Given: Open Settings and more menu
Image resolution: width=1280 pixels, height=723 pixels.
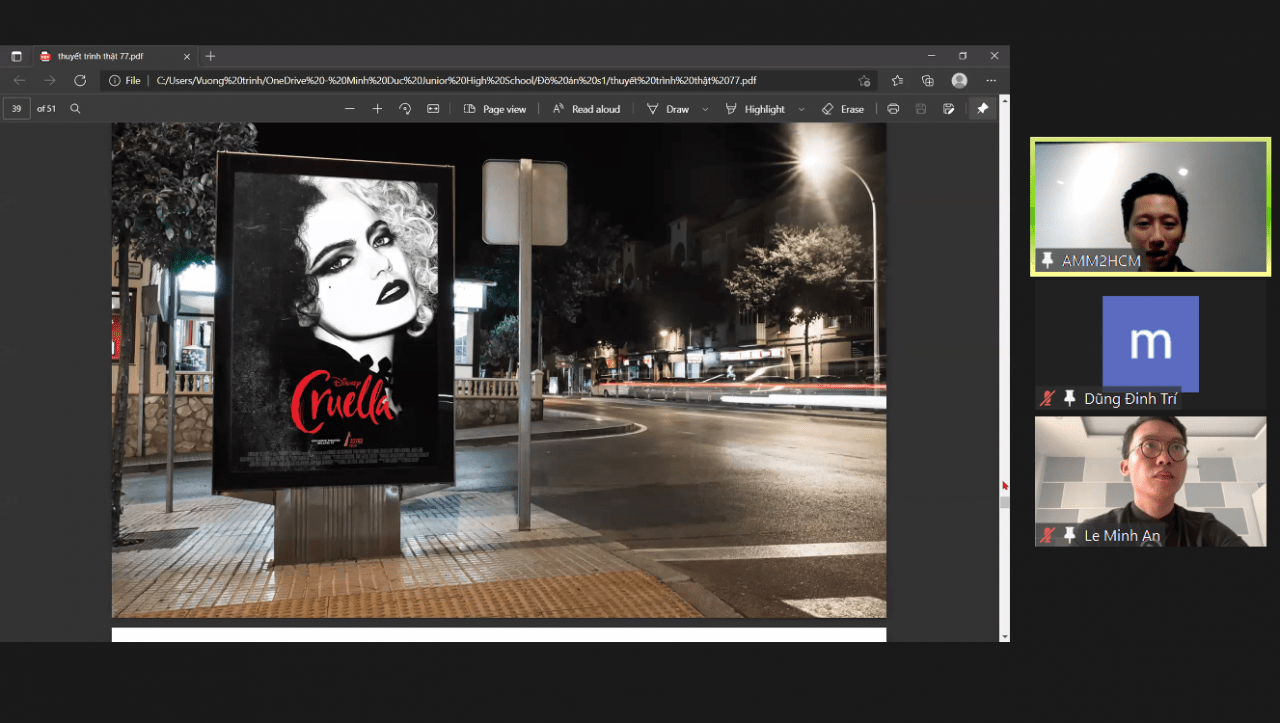Looking at the screenshot, I should 991,80.
